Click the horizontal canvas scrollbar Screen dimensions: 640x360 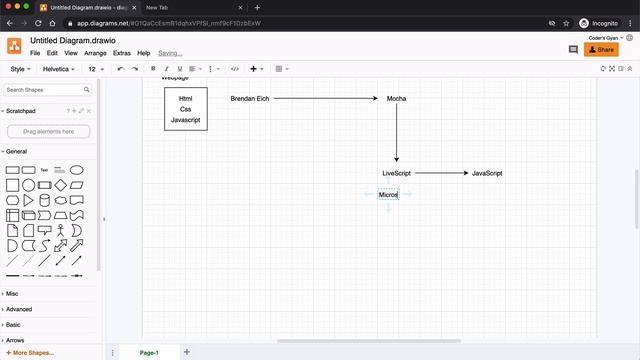[369, 341]
